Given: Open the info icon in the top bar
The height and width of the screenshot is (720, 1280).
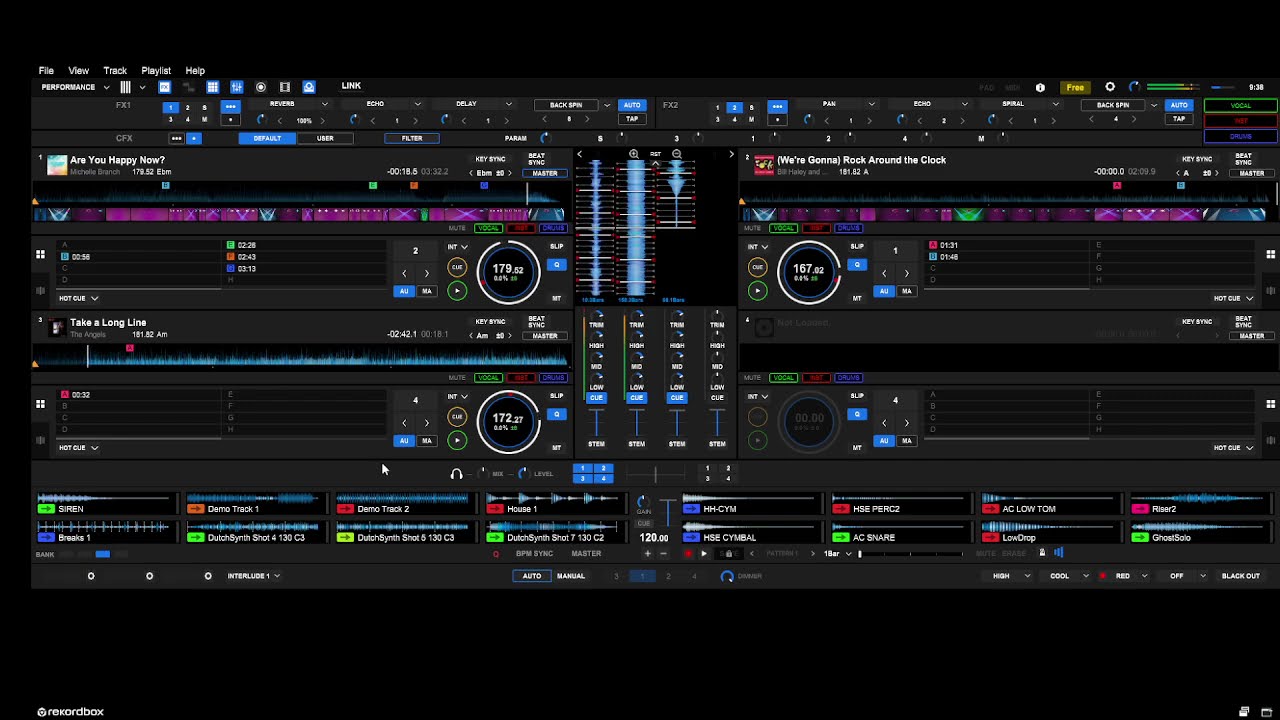Looking at the screenshot, I should (x=1040, y=87).
